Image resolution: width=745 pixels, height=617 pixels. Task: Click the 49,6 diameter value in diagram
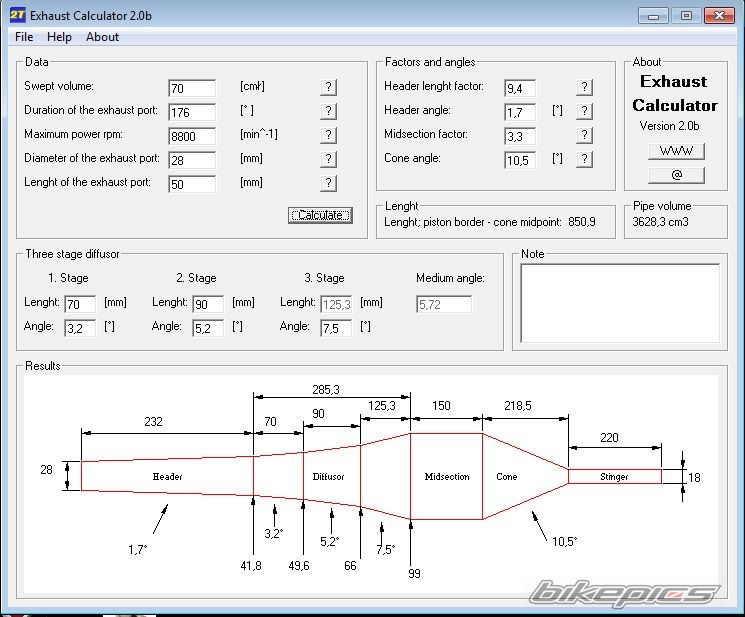click(x=299, y=566)
